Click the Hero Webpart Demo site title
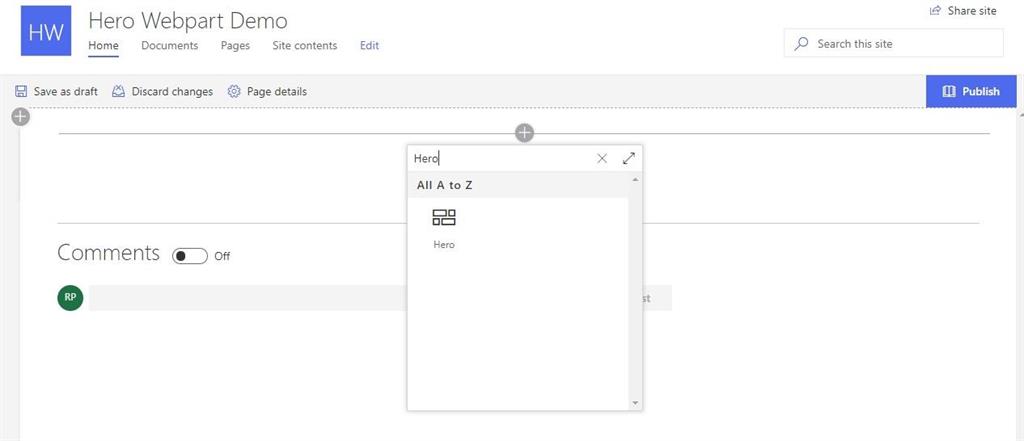The image size is (1024, 441). 188,20
